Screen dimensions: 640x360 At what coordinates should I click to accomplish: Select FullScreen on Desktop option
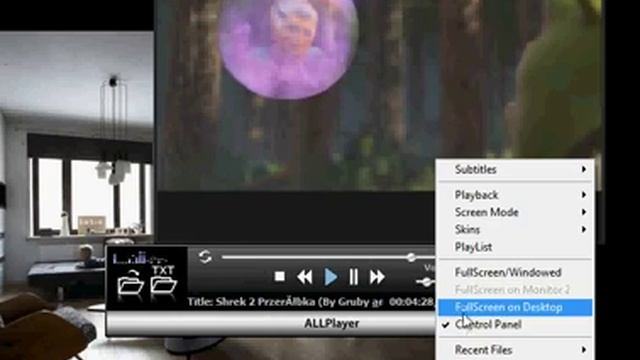click(x=515, y=307)
